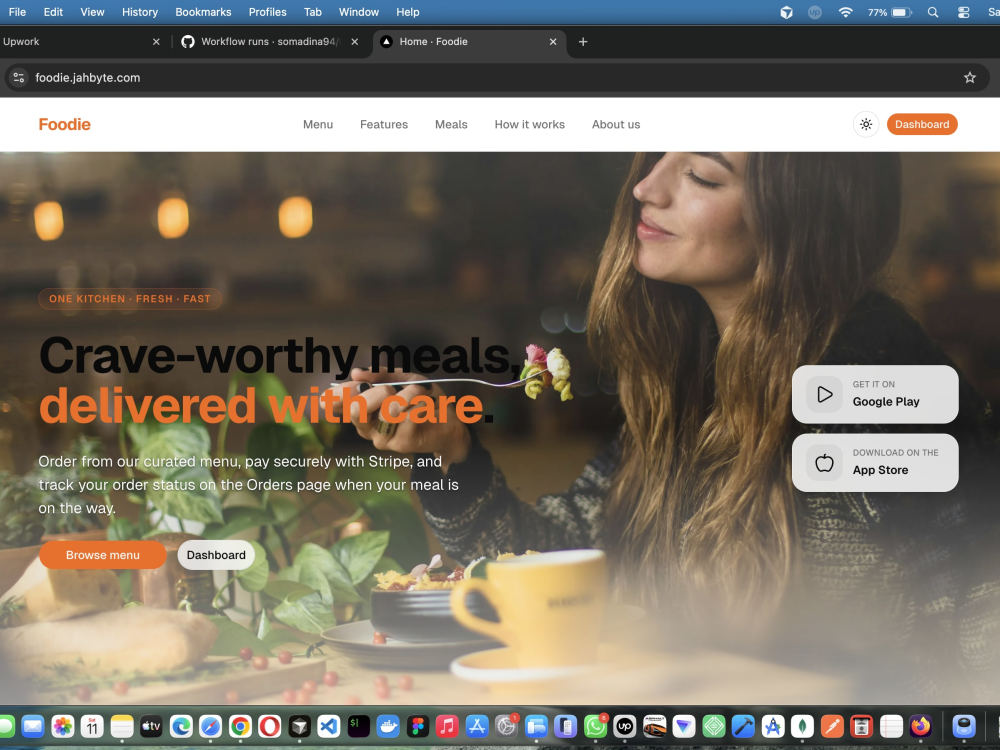Image resolution: width=1000 pixels, height=750 pixels.
Task: Open Firefox from the dock
Action: (x=920, y=726)
